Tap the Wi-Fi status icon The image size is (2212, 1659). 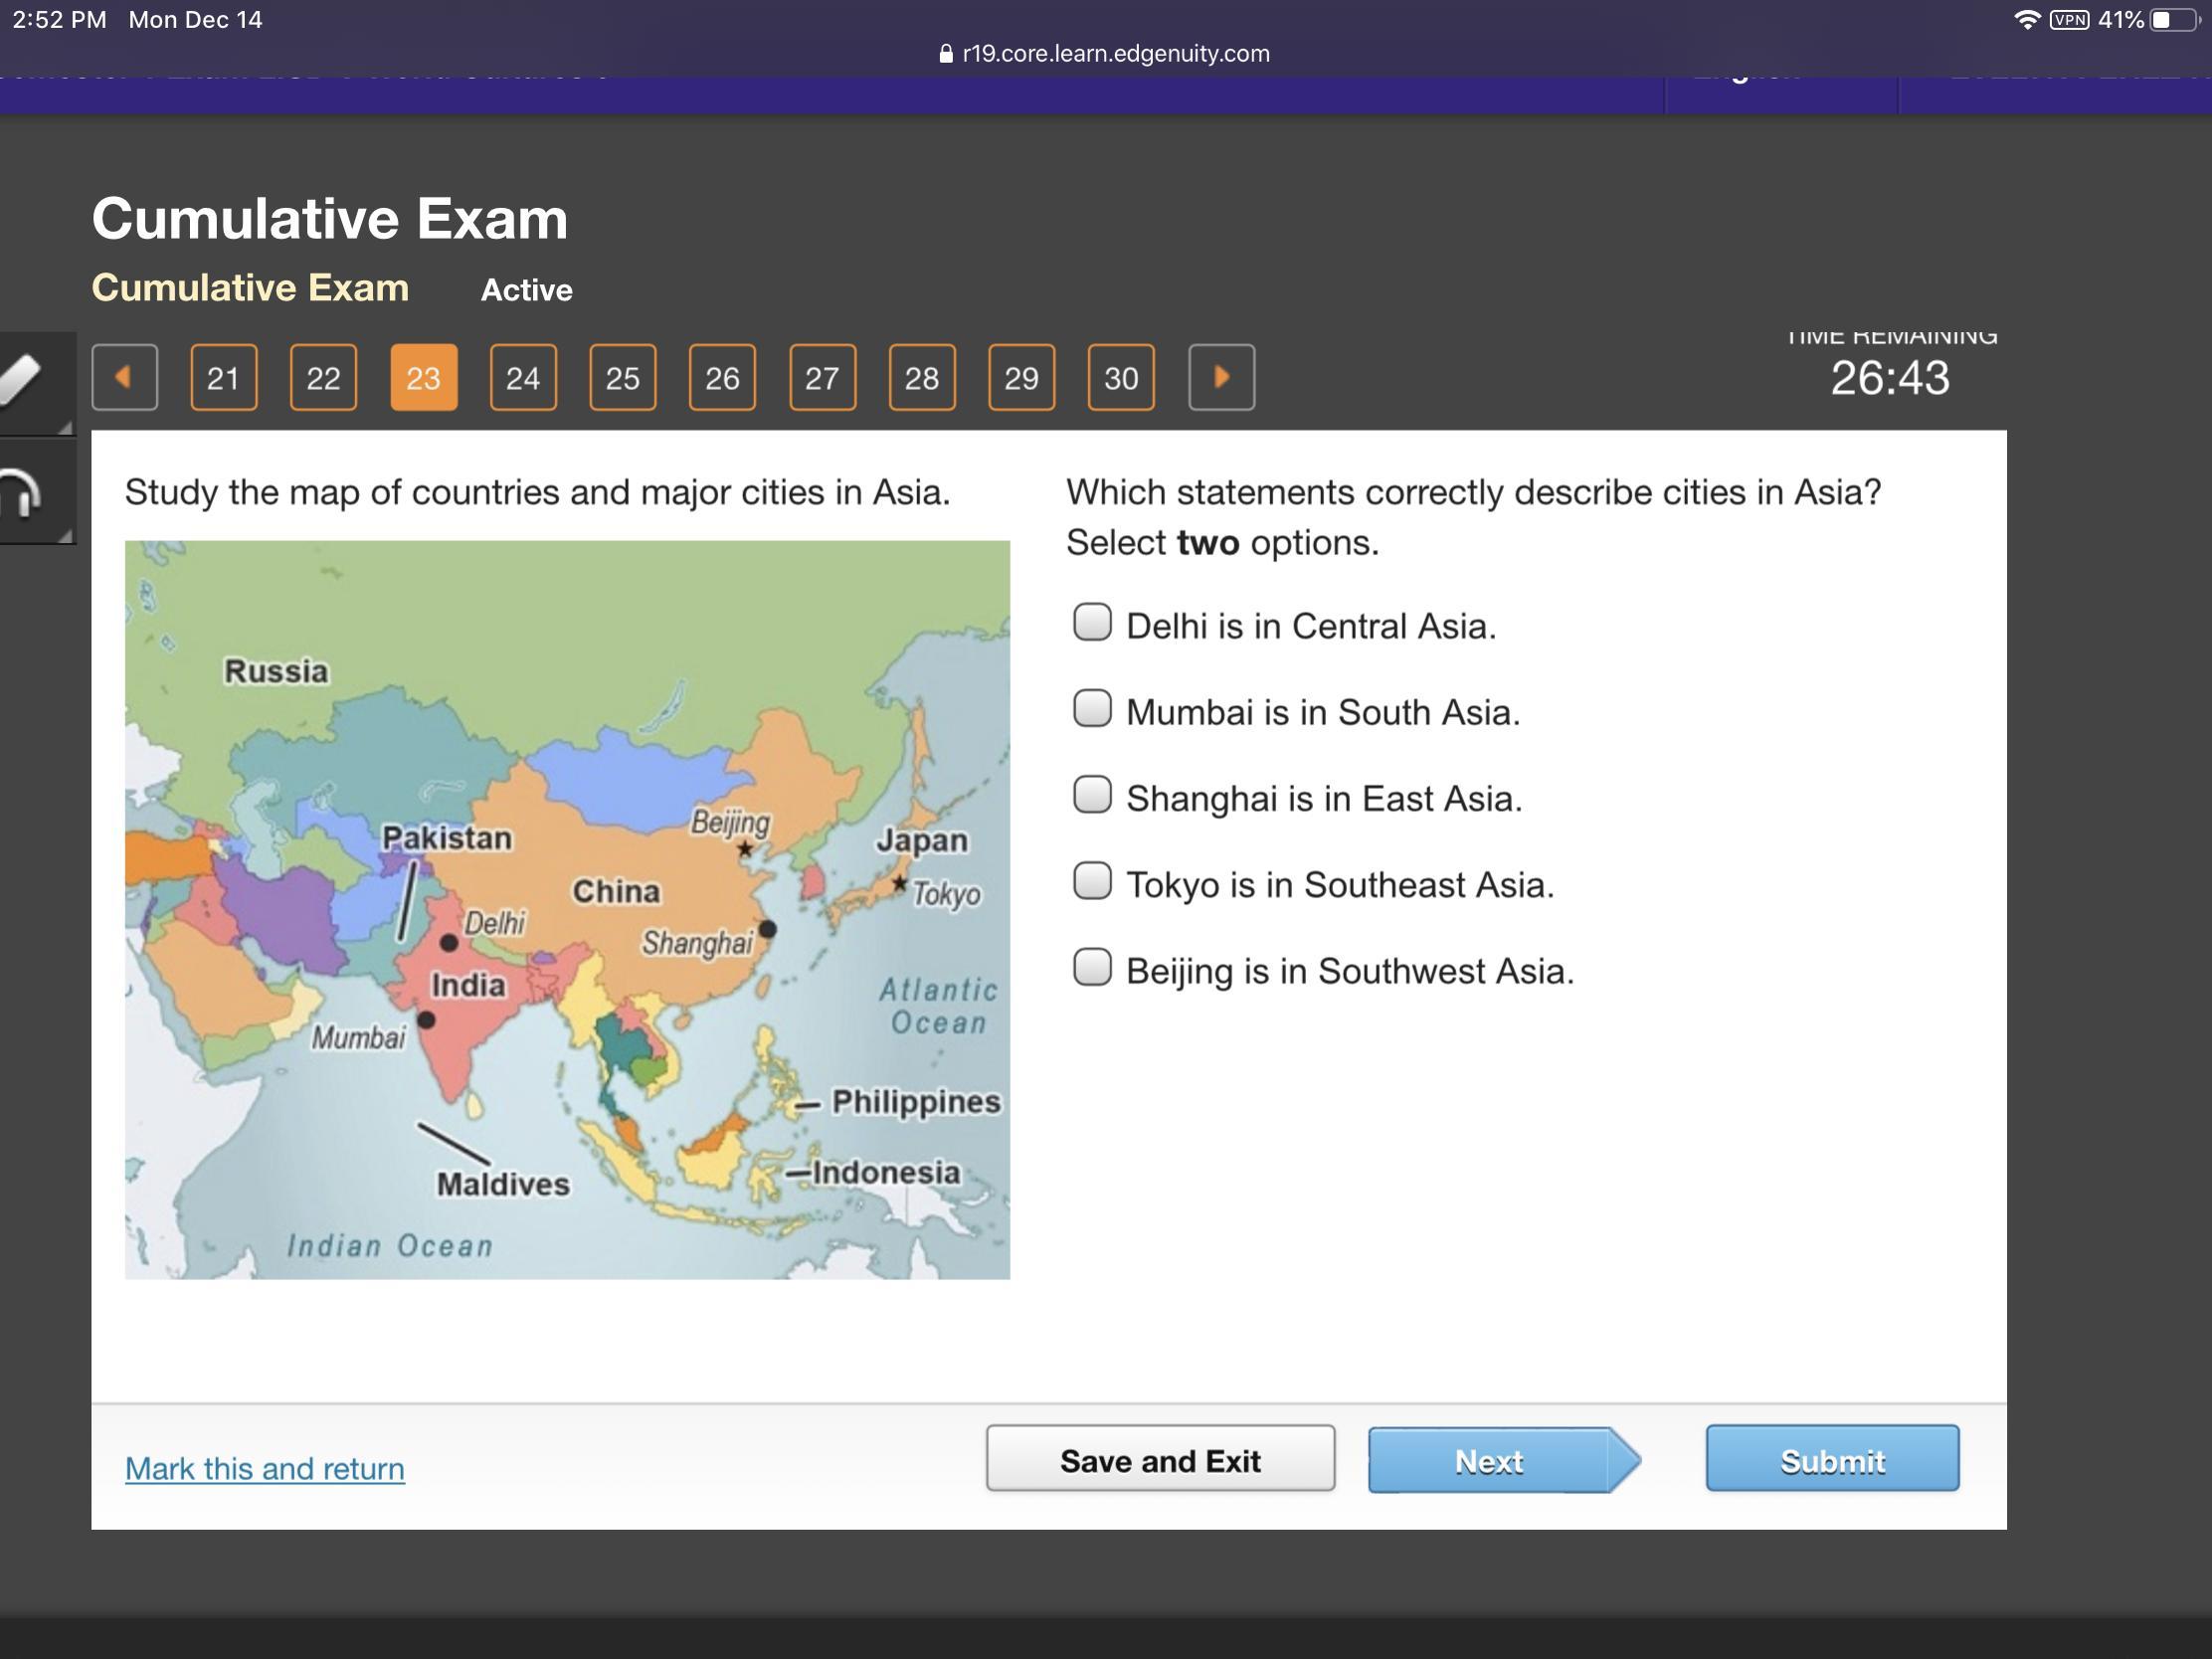(2026, 20)
